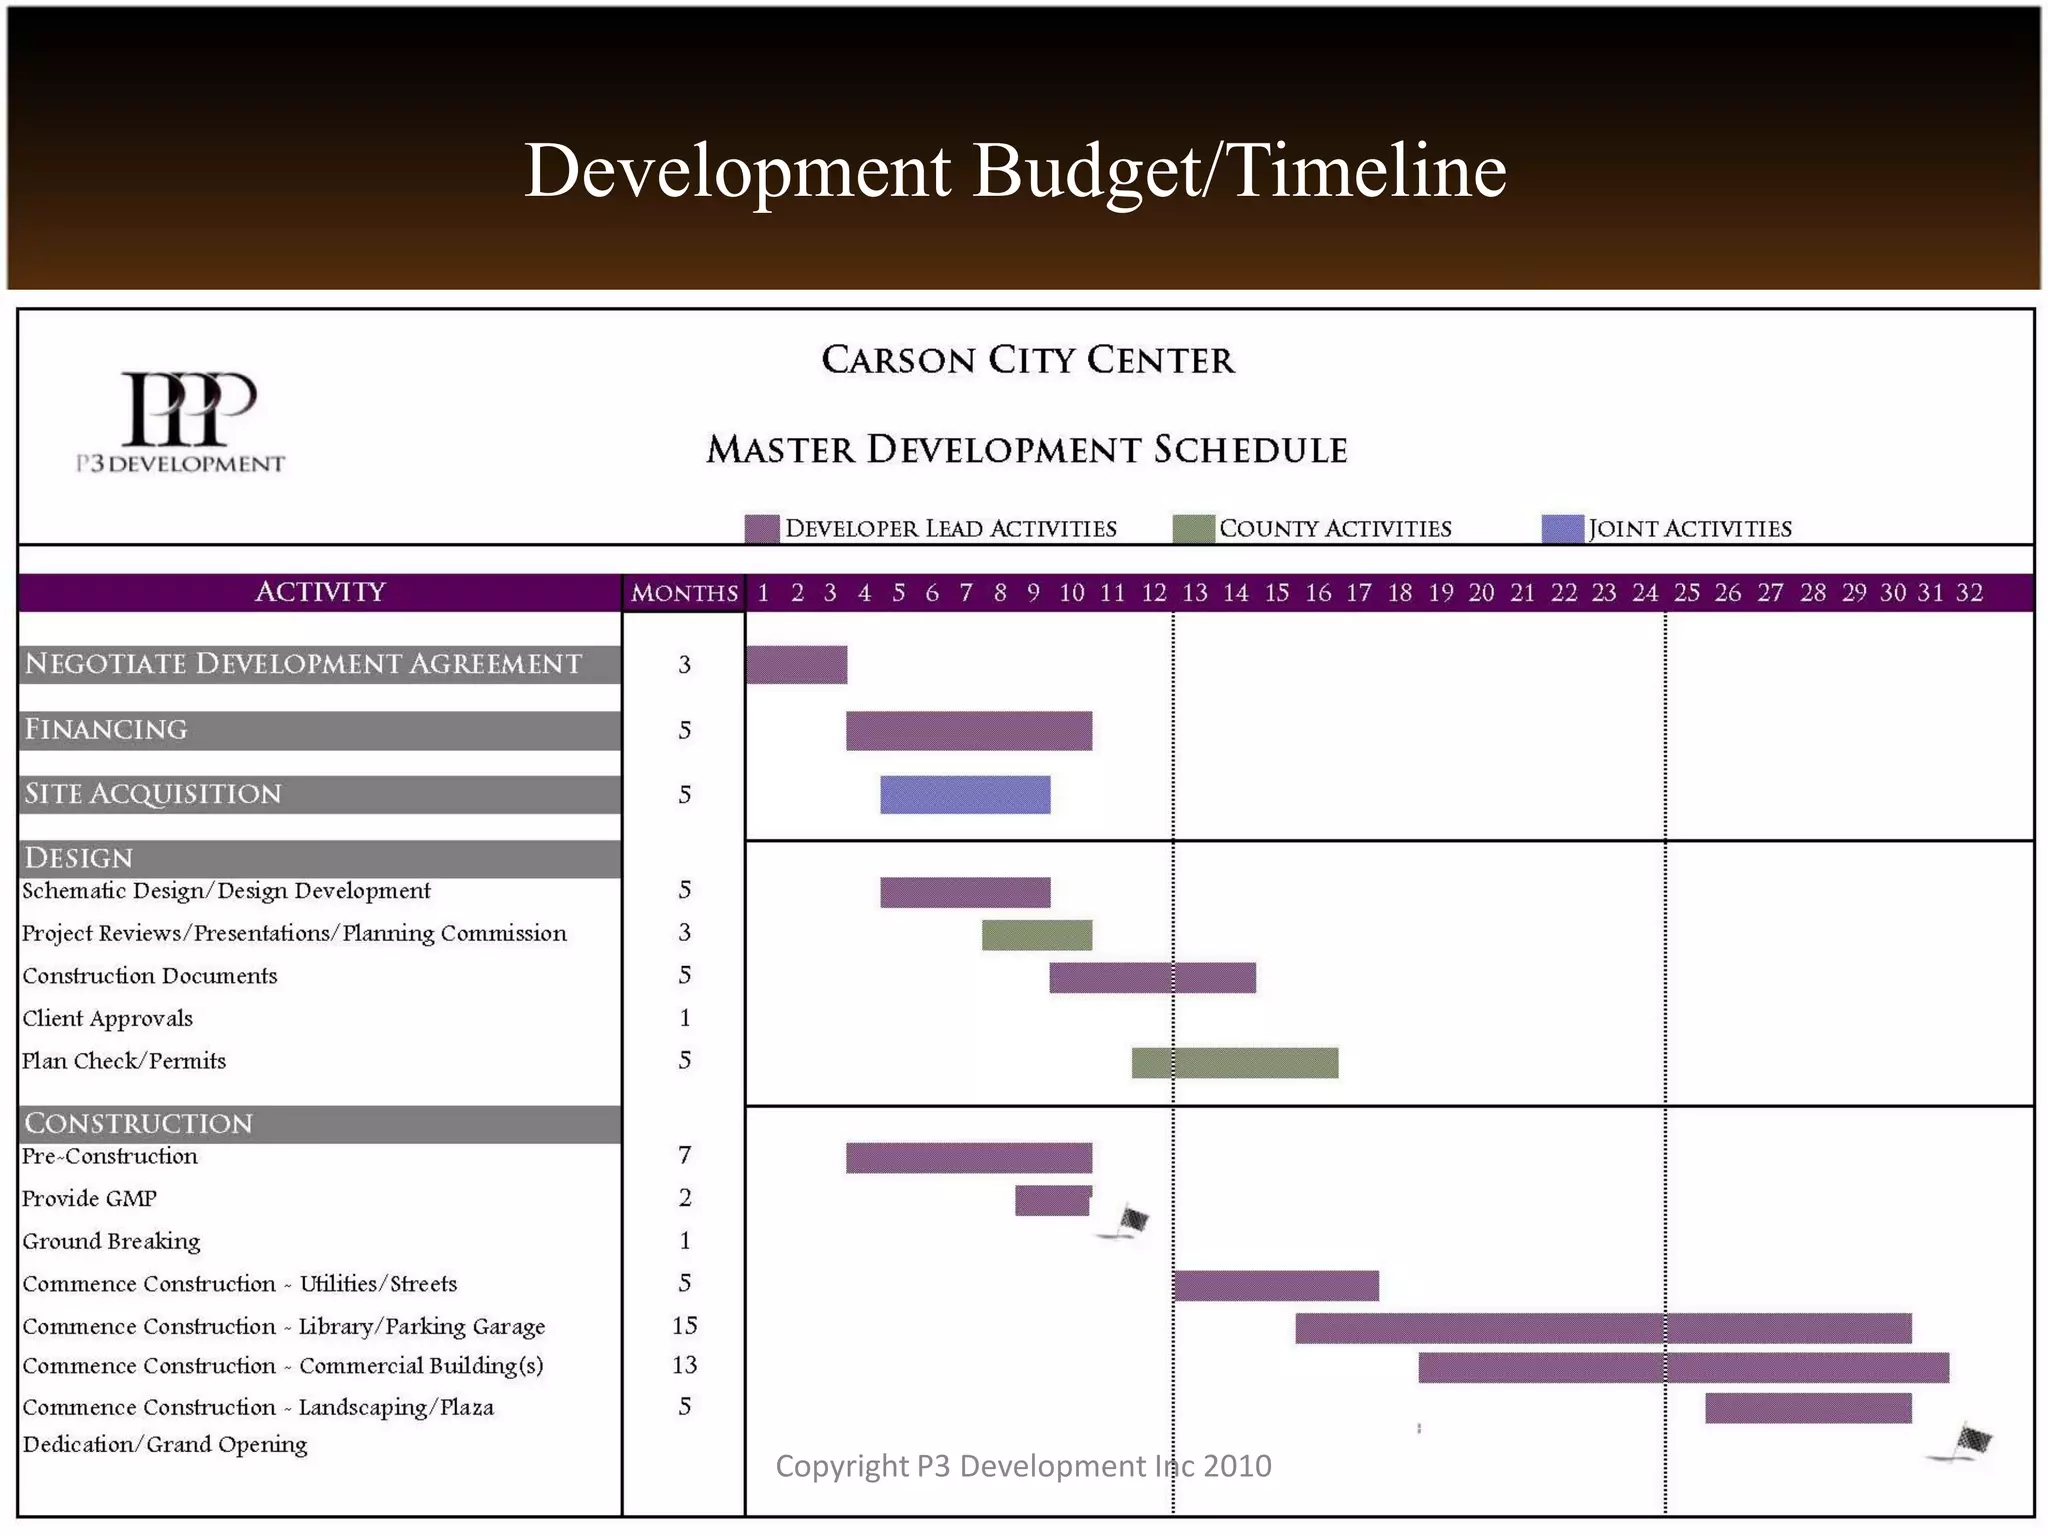Click the 13 months value for Commercial Building(s)
This screenshot has width=2048, height=1536.
(x=685, y=1366)
